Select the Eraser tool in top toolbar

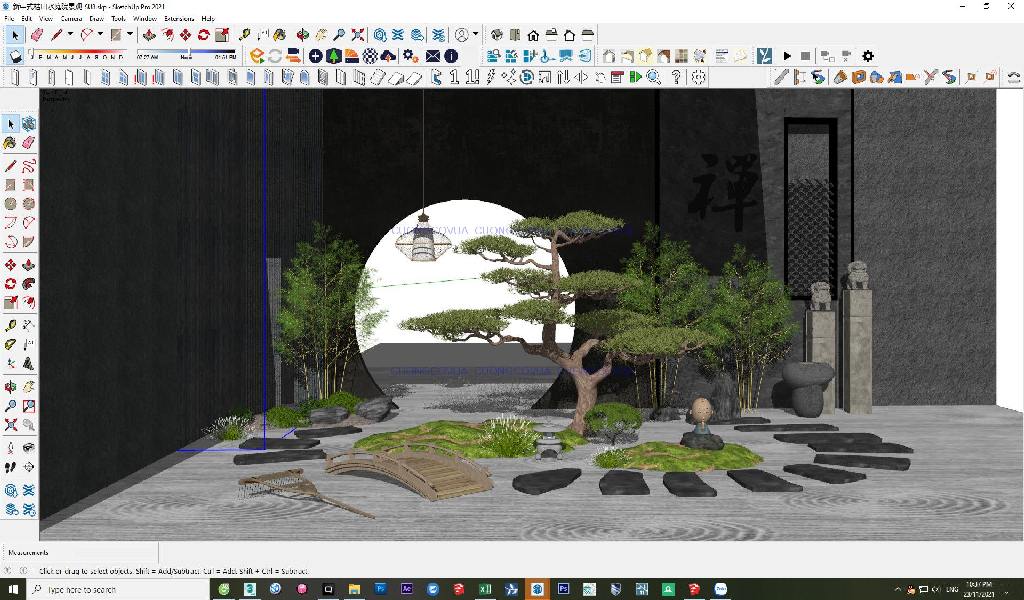click(x=37, y=35)
